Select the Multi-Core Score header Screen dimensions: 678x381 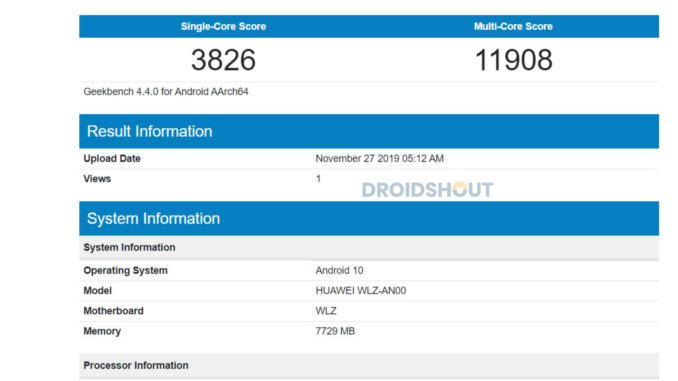[x=513, y=26]
